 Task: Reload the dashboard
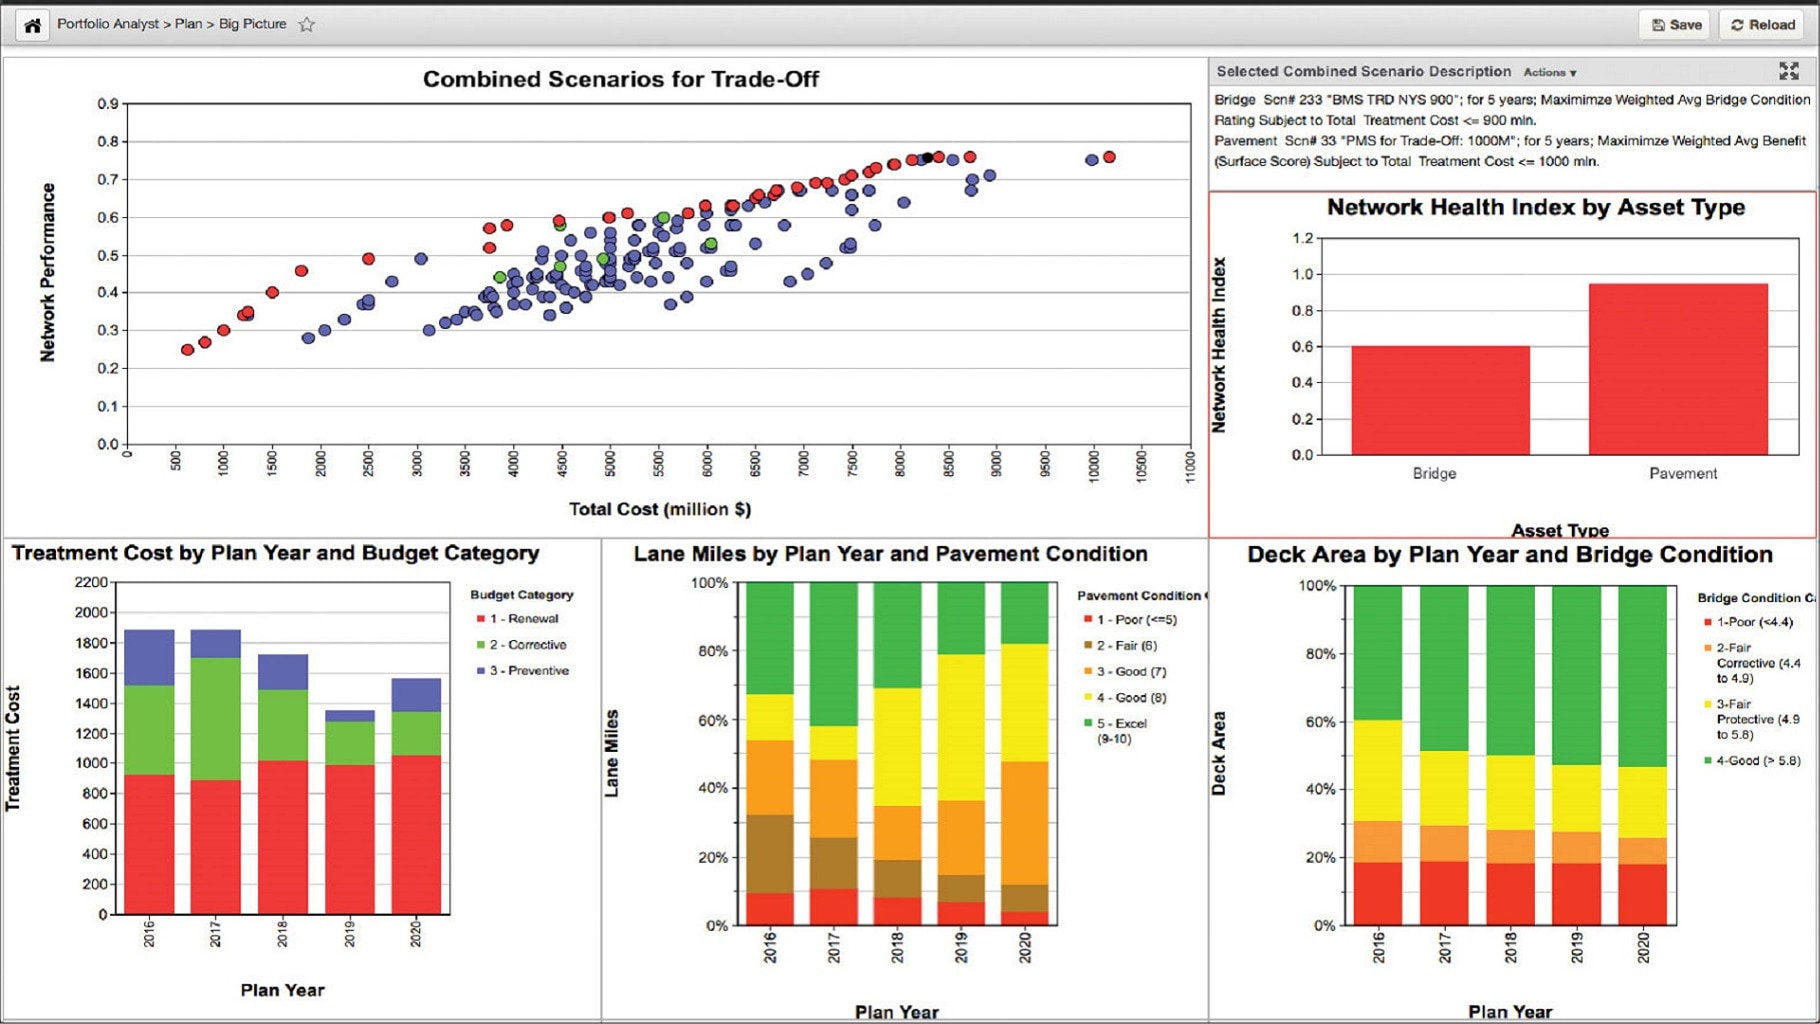(1763, 25)
